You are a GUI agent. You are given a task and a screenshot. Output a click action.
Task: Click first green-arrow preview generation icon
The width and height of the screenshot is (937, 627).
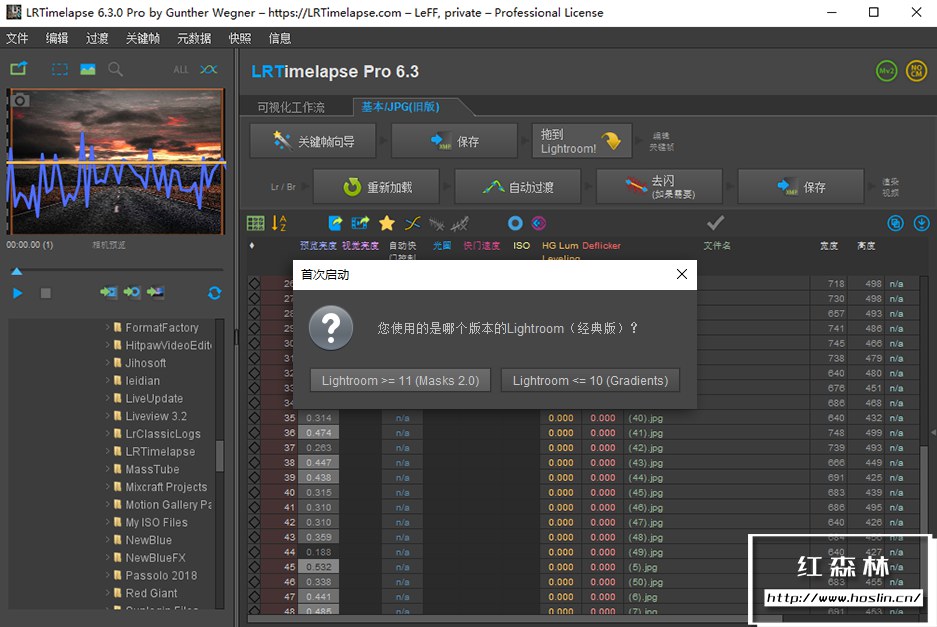click(108, 292)
